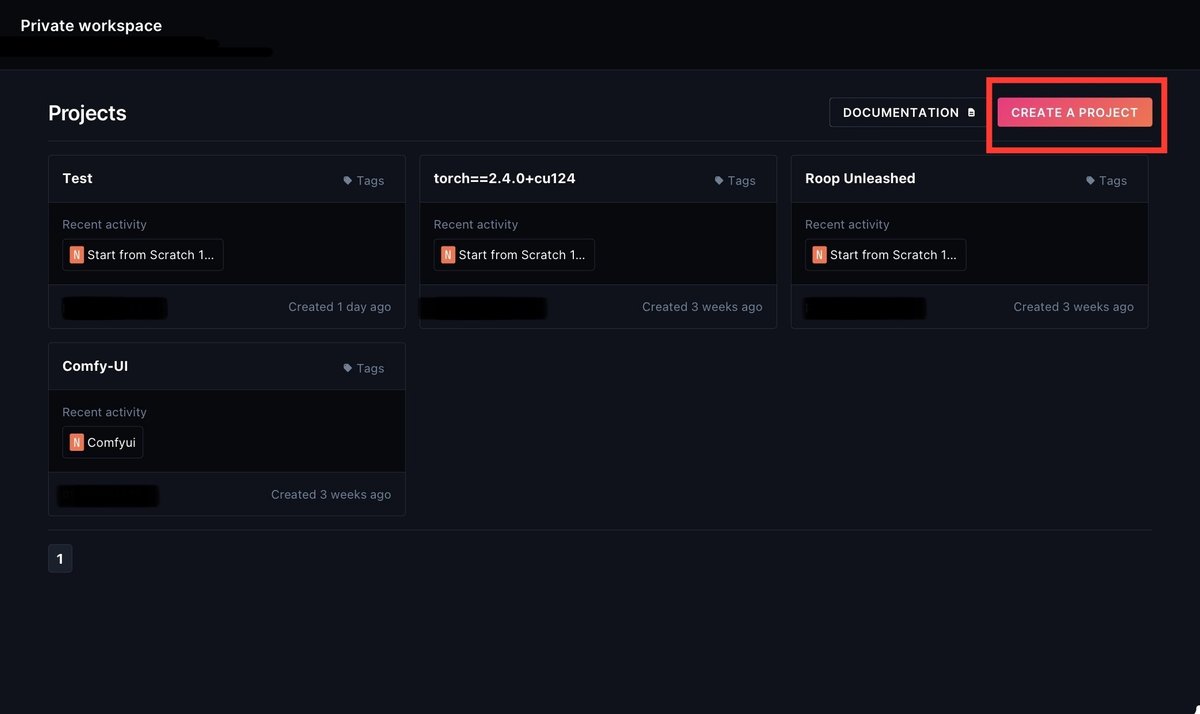Image resolution: width=1200 pixels, height=714 pixels.
Task: Click the tag icon on Comfy-UI card
Action: pyautogui.click(x=348, y=368)
